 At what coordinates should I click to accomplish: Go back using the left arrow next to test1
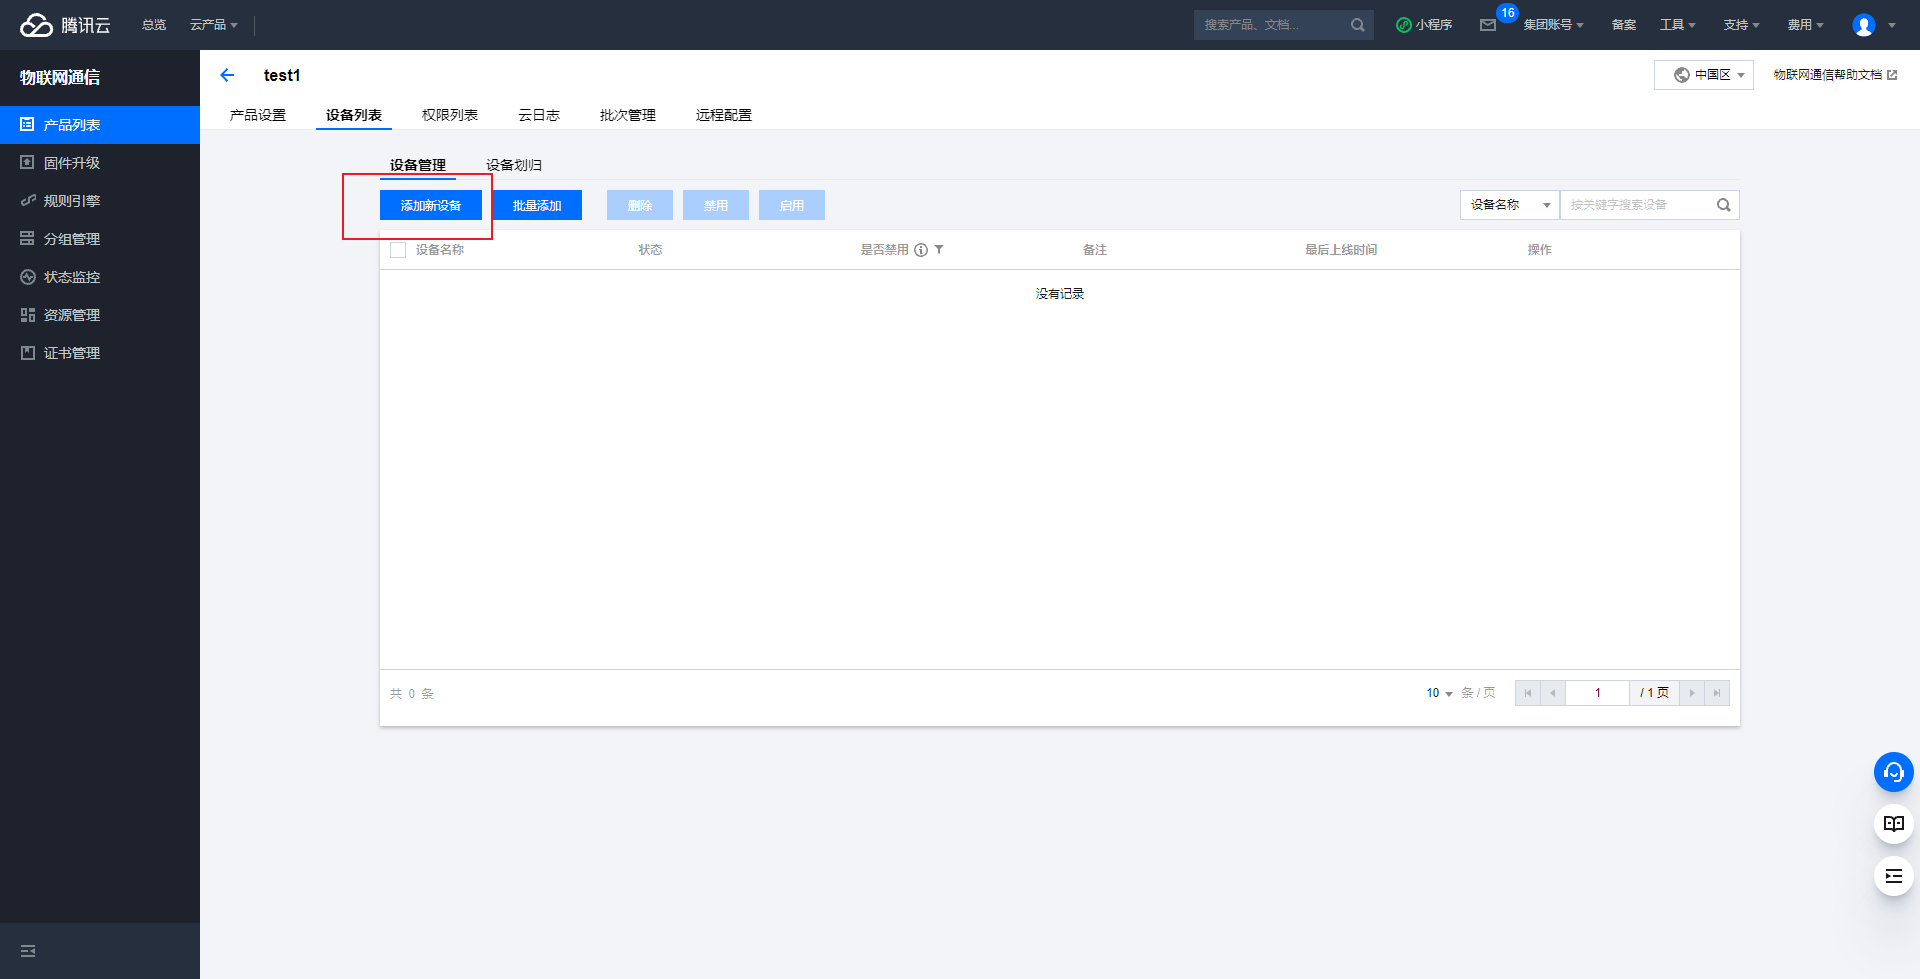[227, 75]
